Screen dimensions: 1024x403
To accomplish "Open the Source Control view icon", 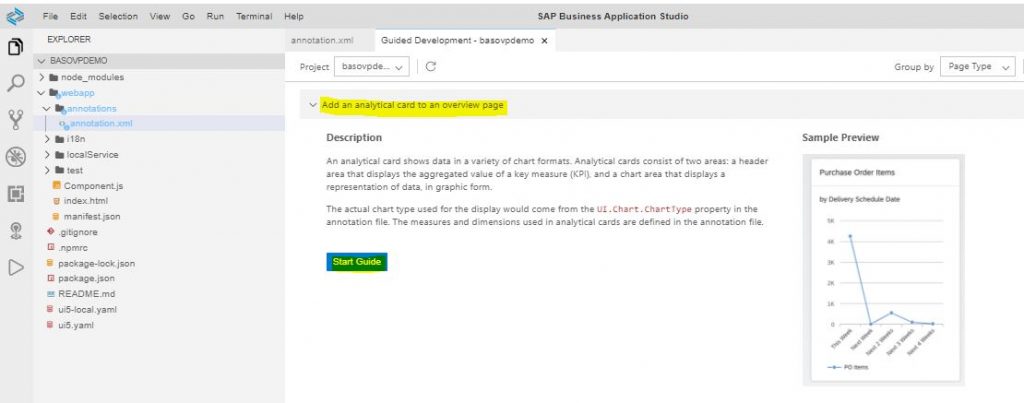I will [16, 120].
